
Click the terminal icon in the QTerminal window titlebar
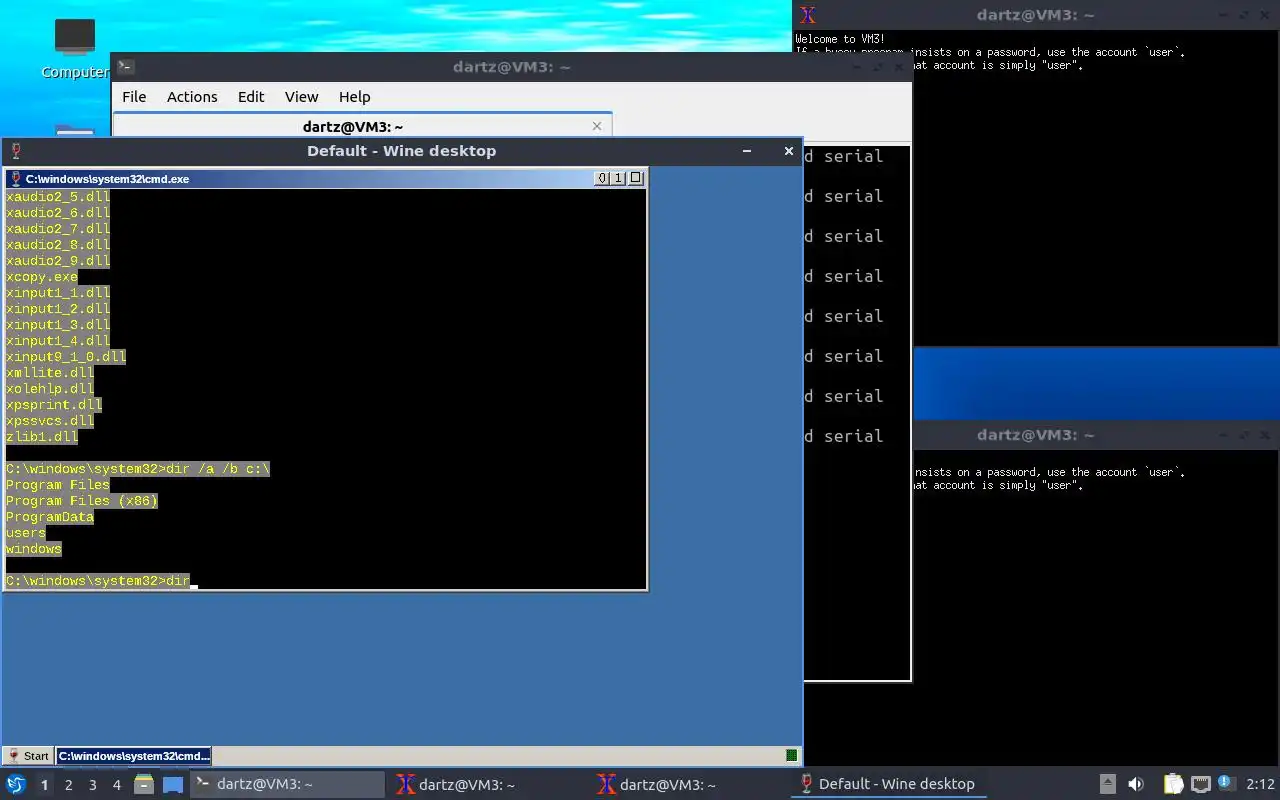click(x=125, y=67)
